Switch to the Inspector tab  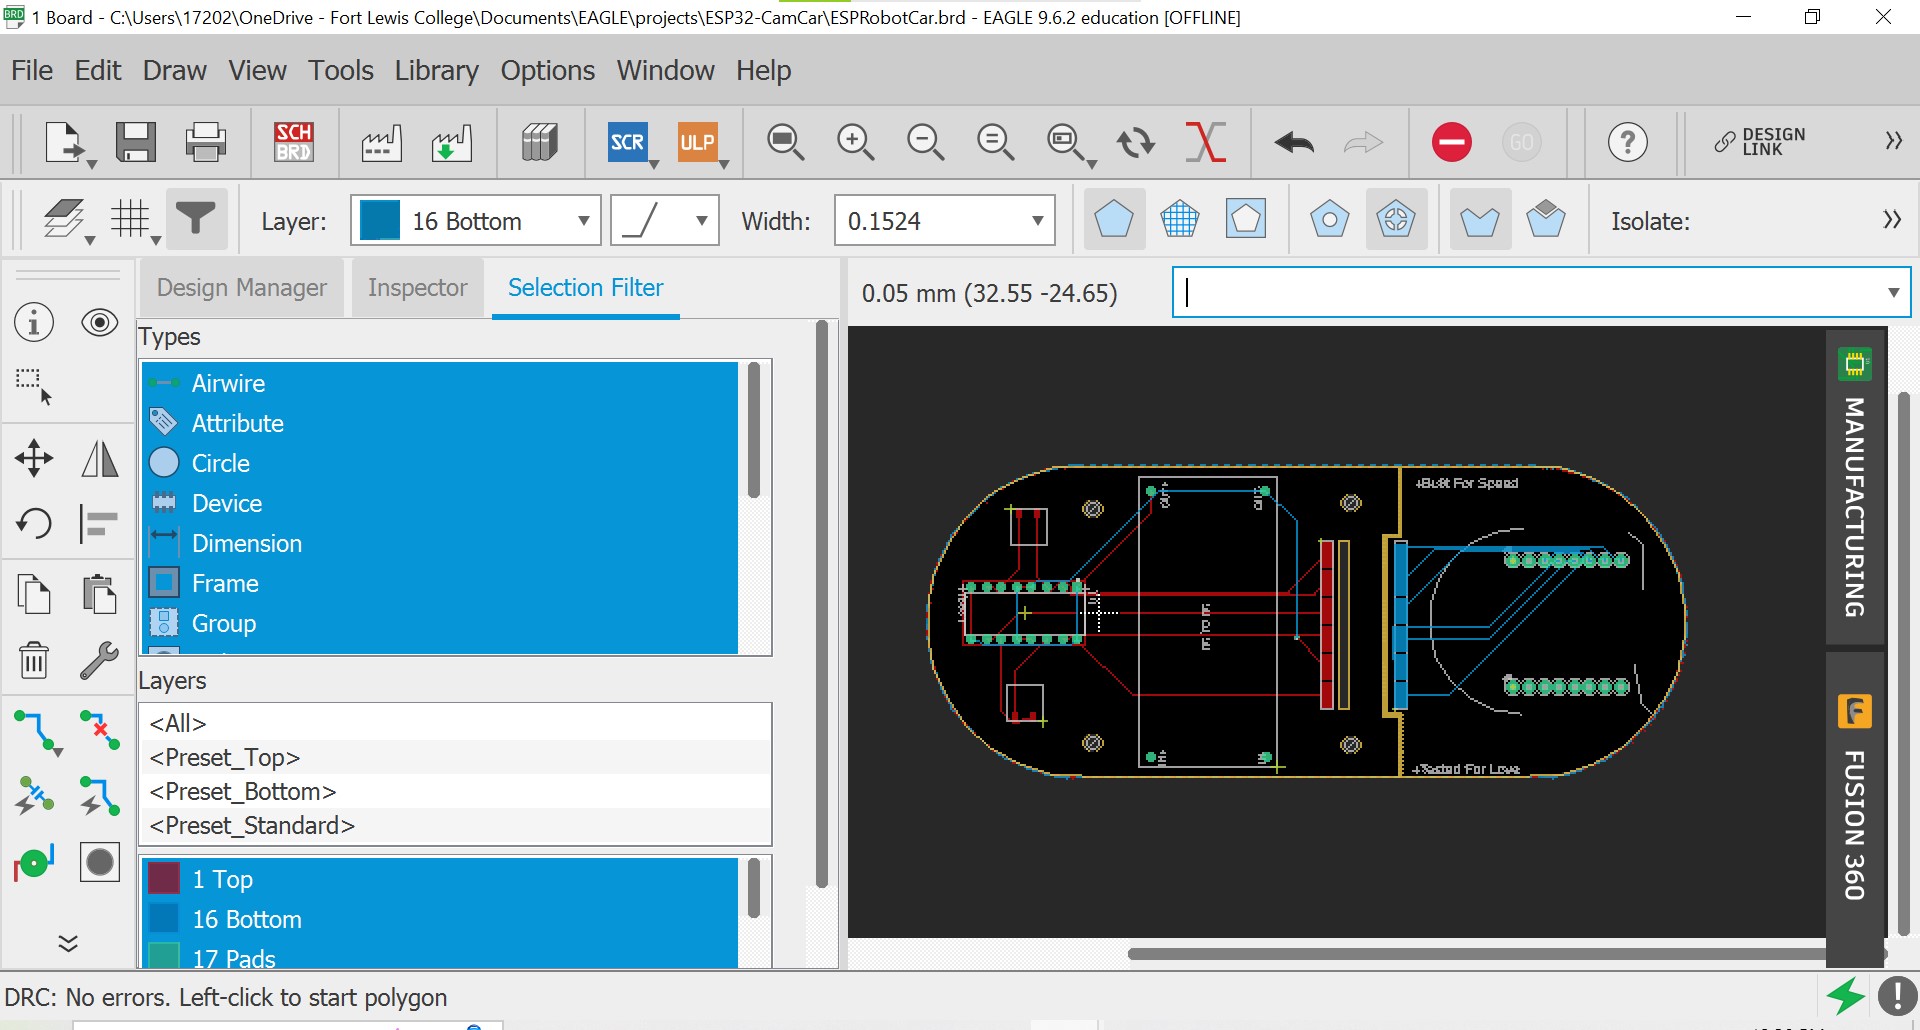[417, 288]
